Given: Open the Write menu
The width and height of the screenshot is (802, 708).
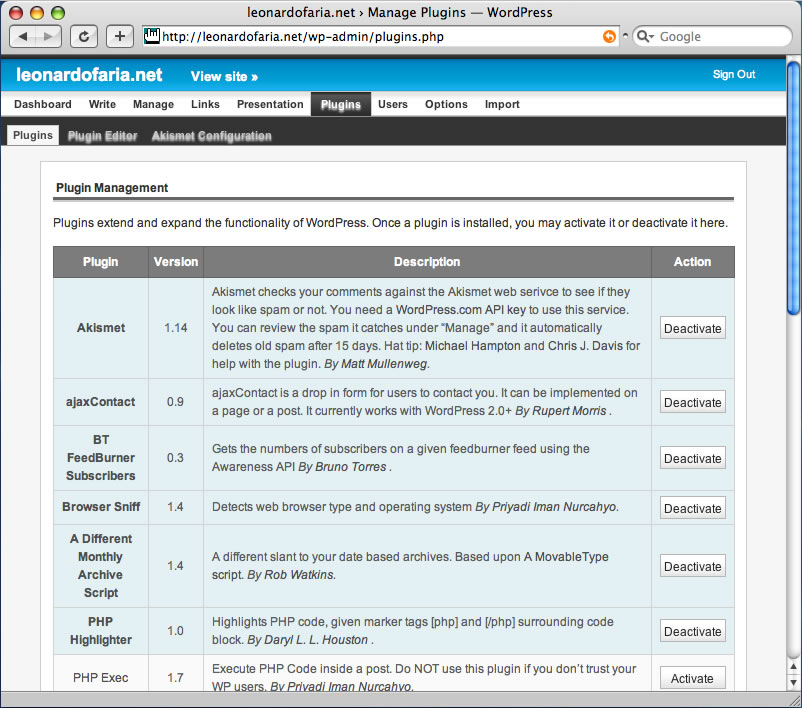Looking at the screenshot, I should (x=102, y=104).
